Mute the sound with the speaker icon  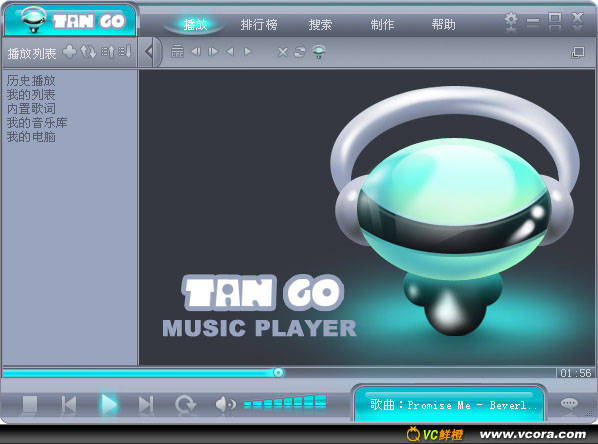pyautogui.click(x=225, y=404)
